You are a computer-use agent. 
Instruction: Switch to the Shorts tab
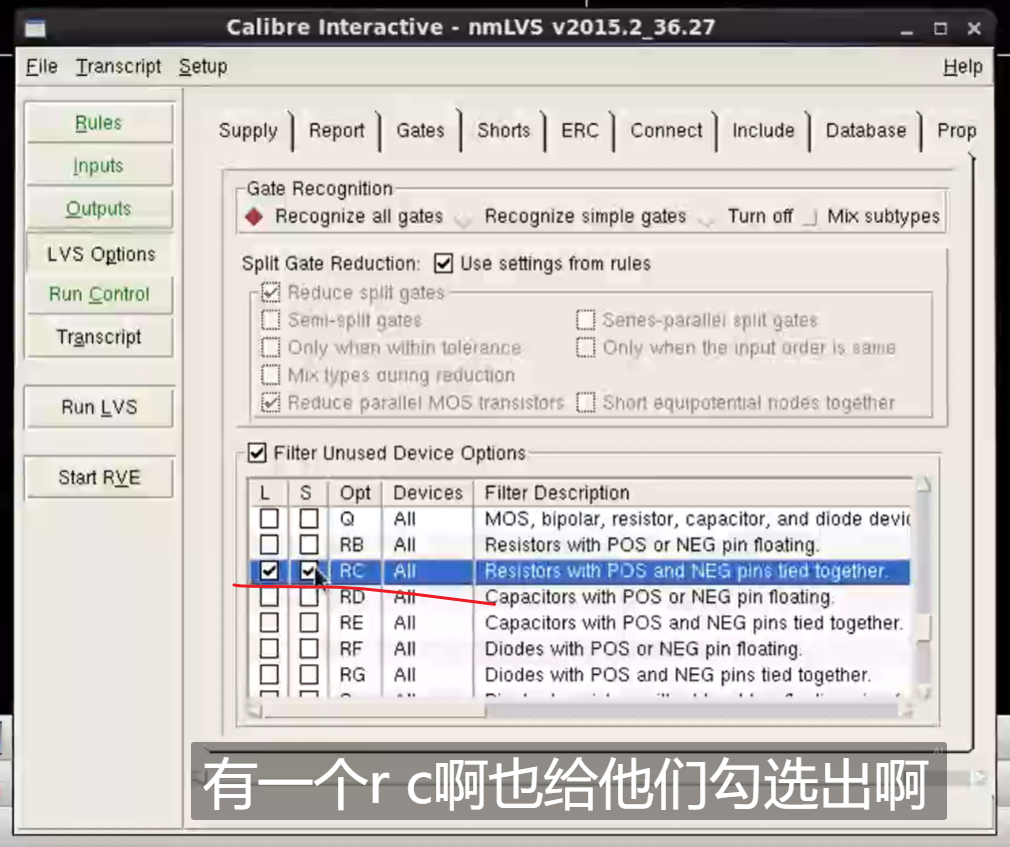(503, 131)
